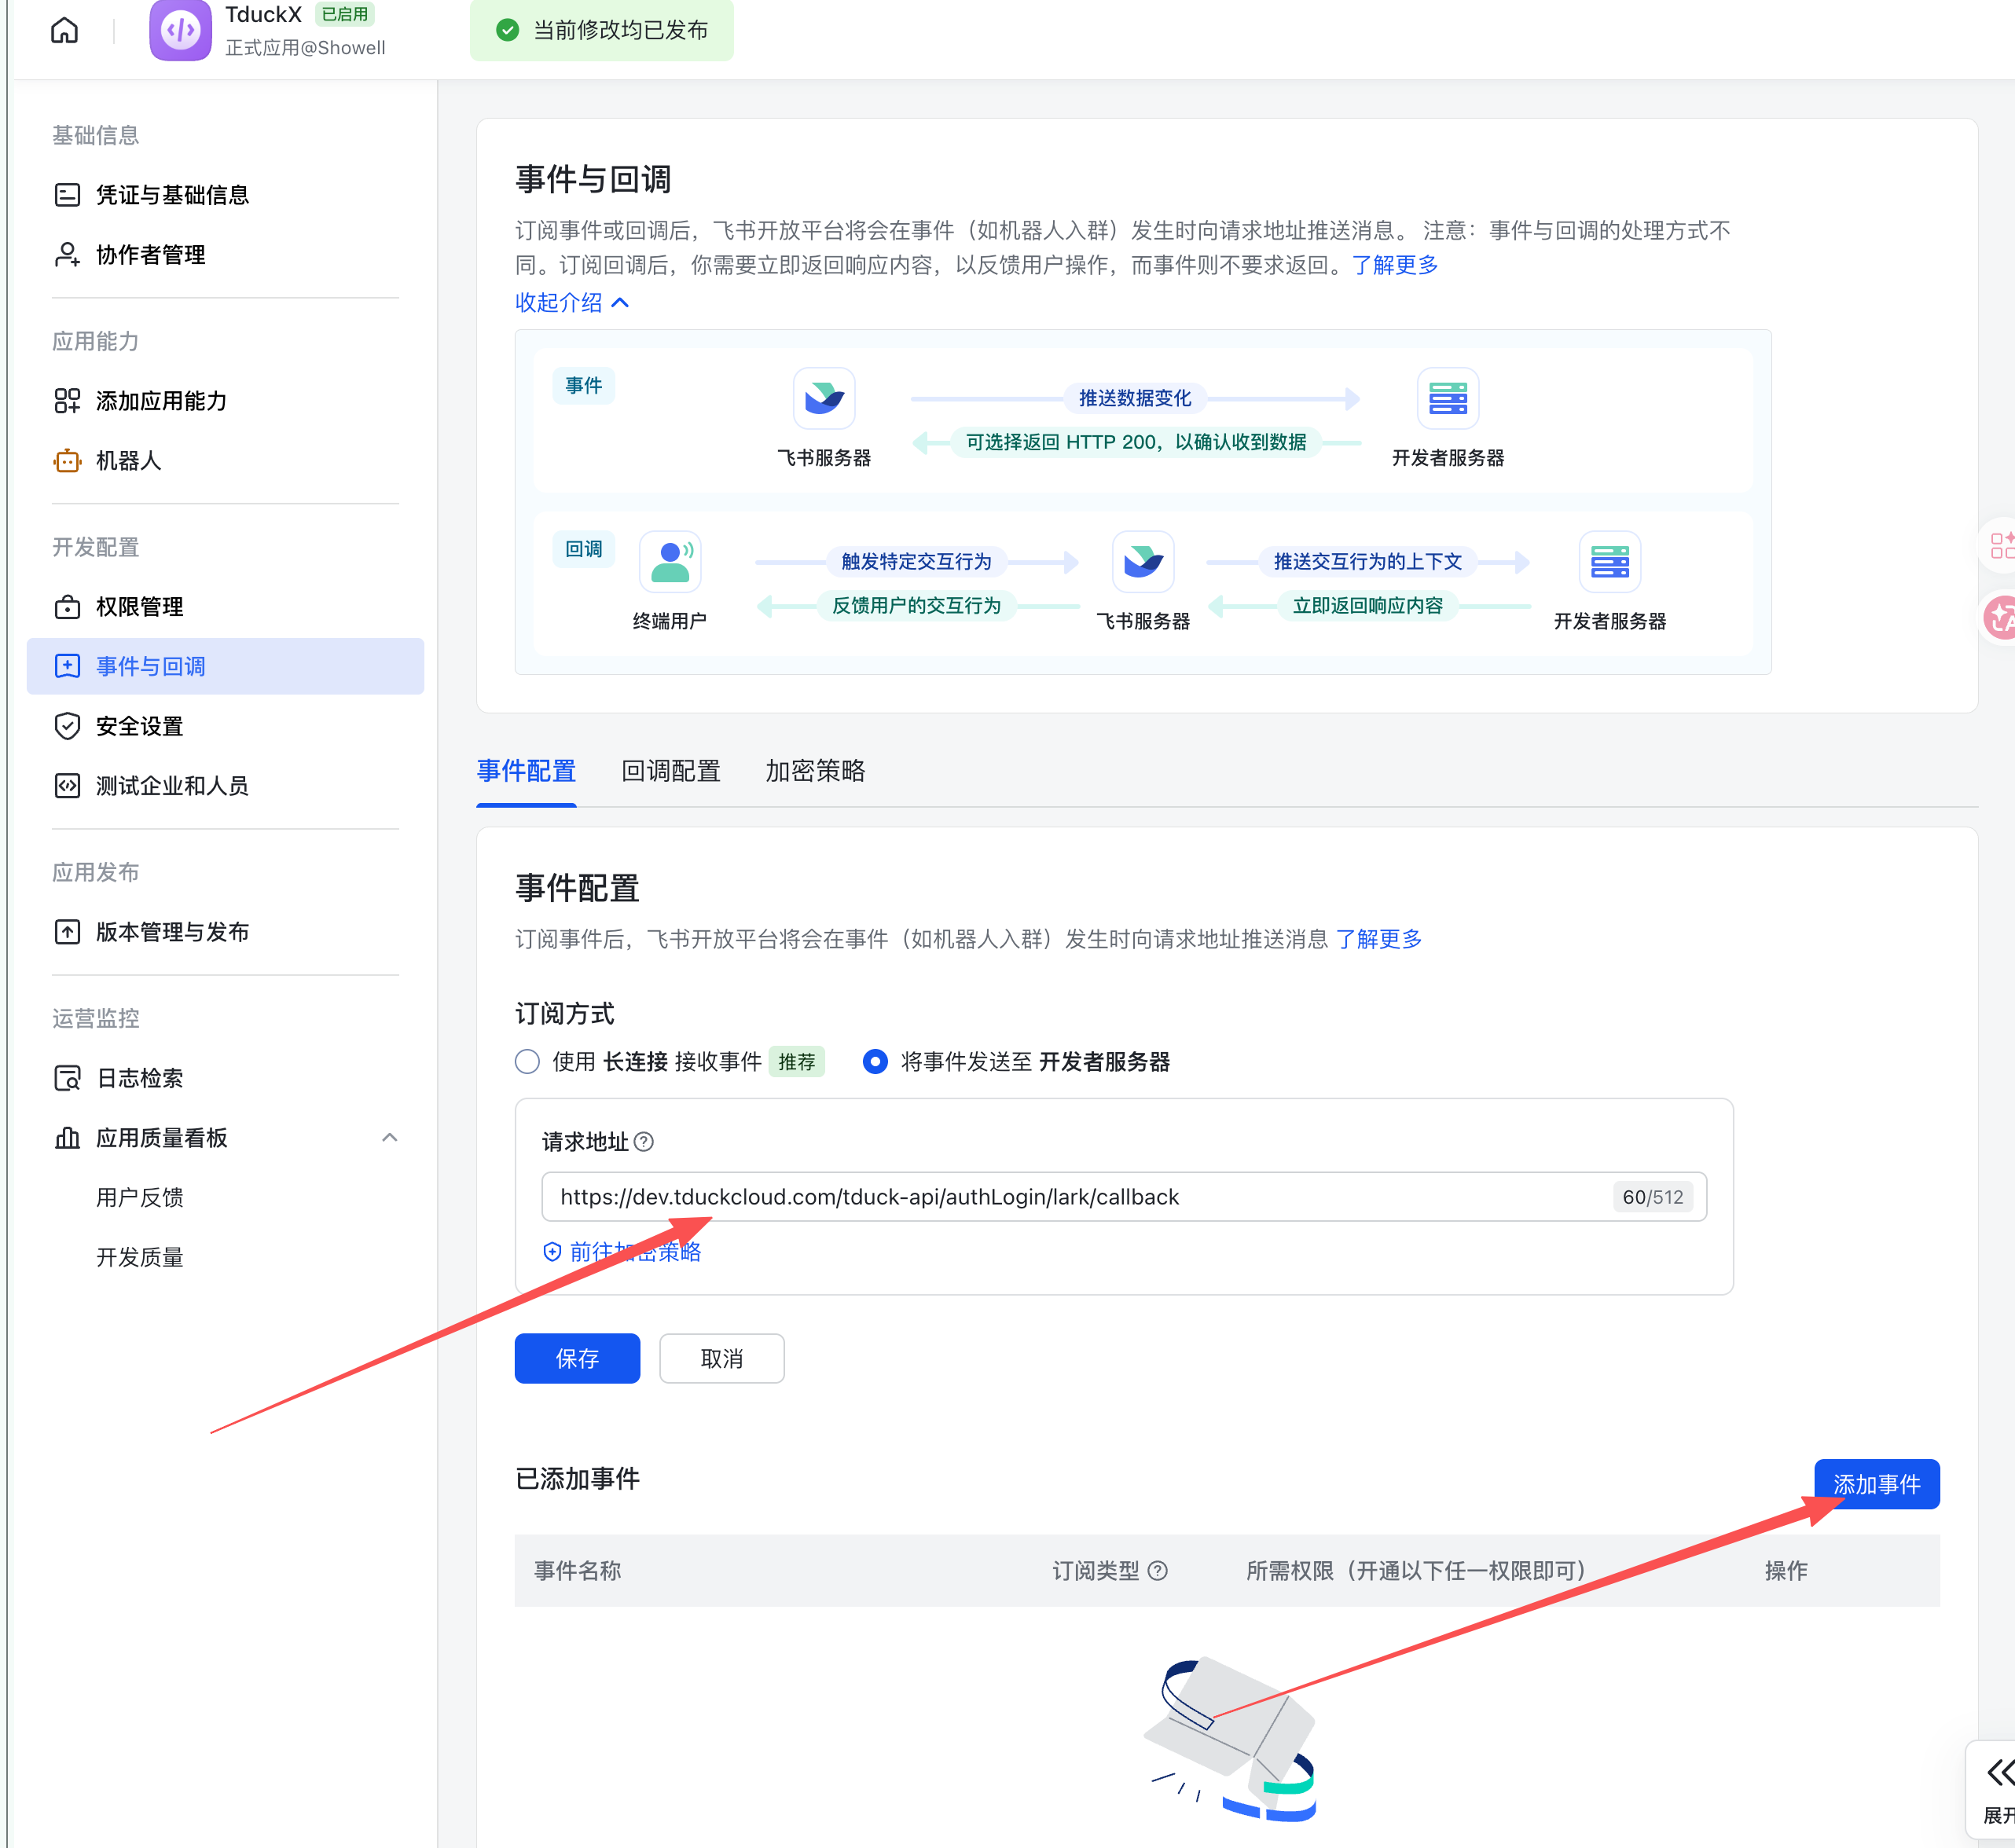Select 使用长连接接收事件 radio option
This screenshot has width=2015, height=1848.
pos(528,1062)
